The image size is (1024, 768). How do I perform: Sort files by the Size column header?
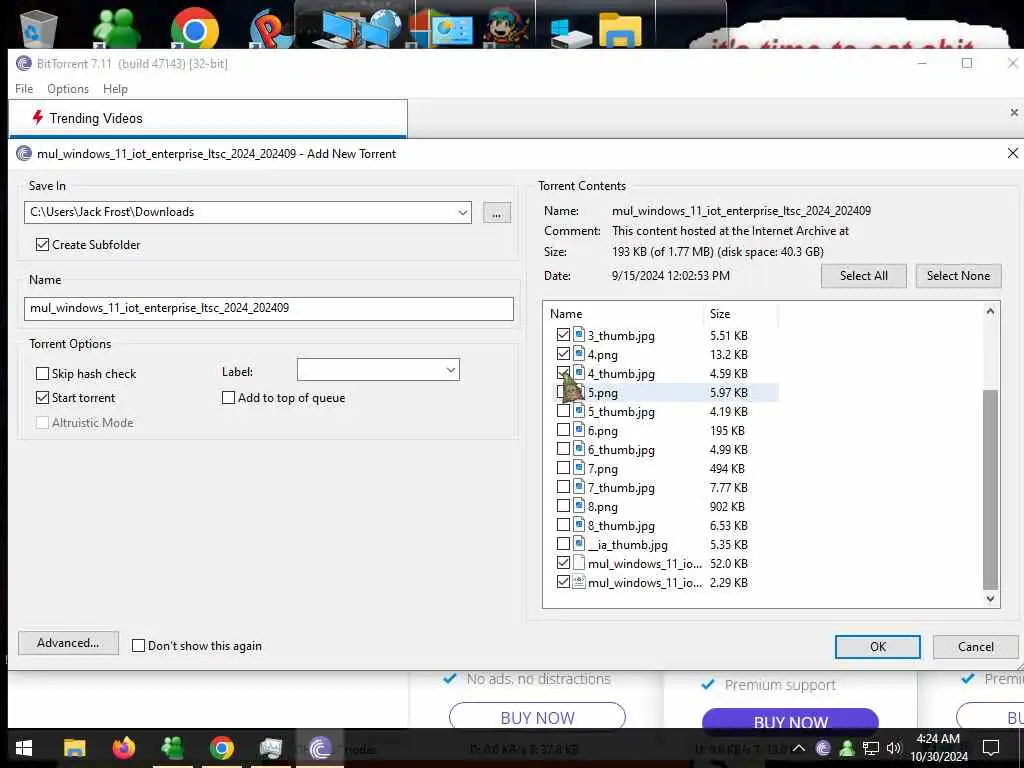[x=741, y=313]
